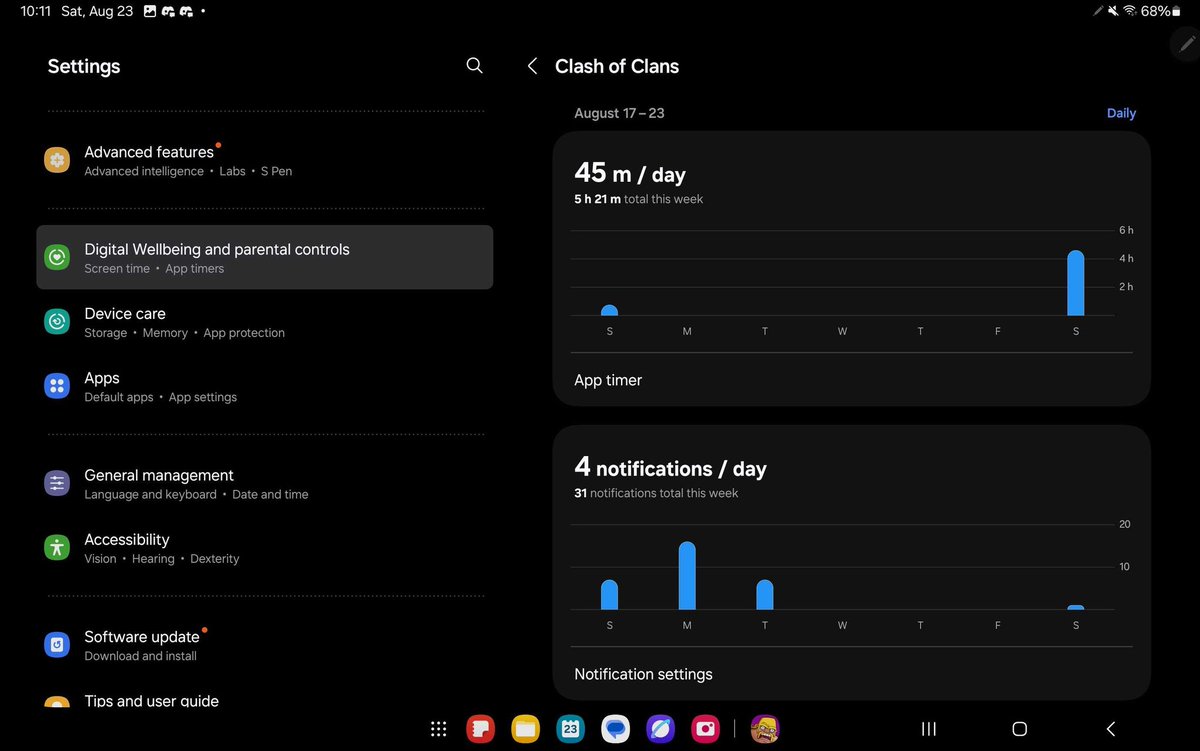
Task: Click 5 h 21 m total this week
Action: pyautogui.click(x=638, y=199)
